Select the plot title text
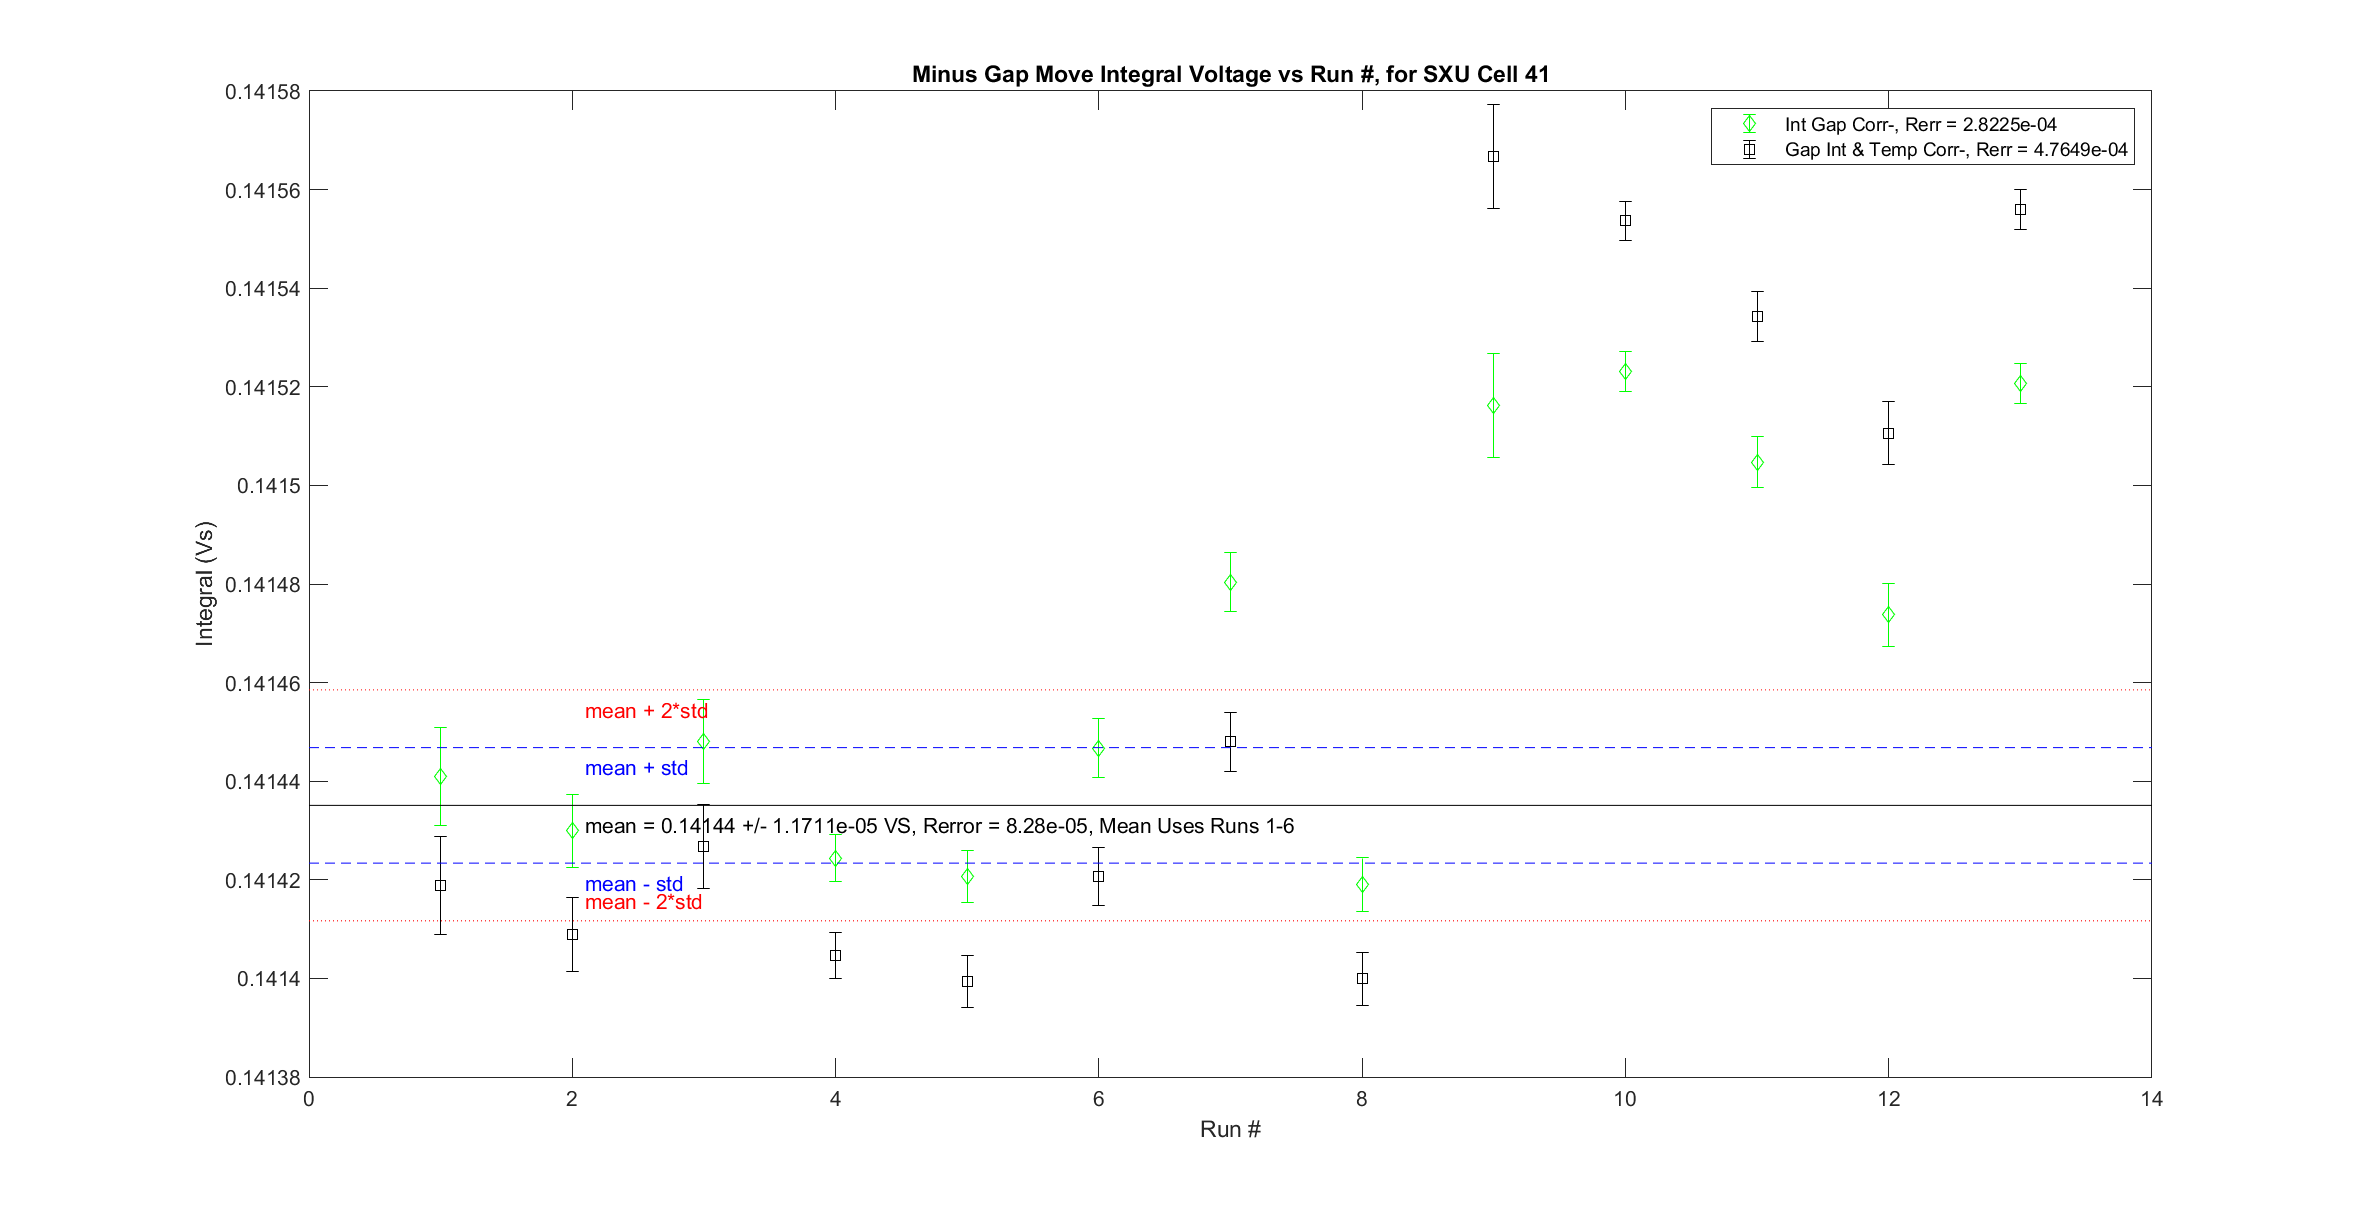2378x1210 pixels. pos(1230,74)
